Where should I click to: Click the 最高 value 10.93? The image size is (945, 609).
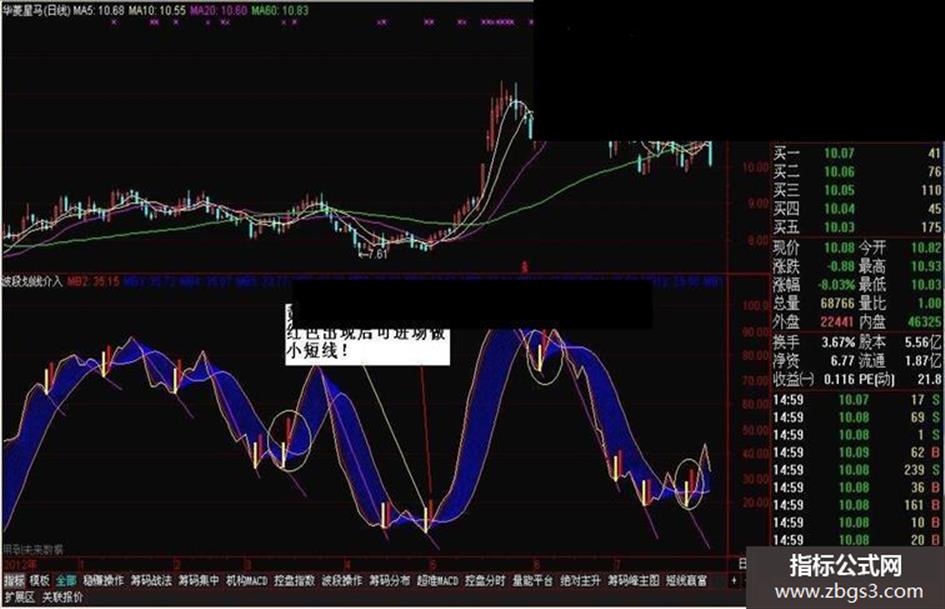(926, 266)
